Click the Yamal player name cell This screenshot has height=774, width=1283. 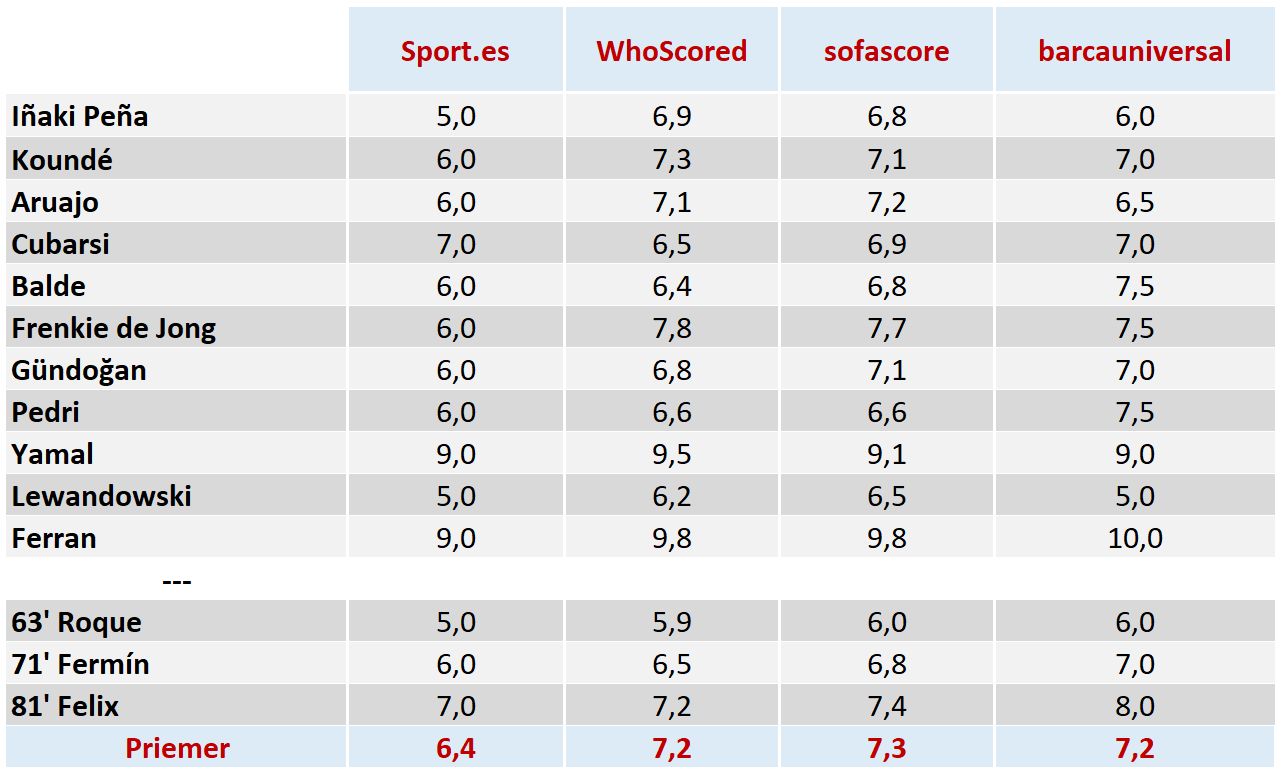53,454
